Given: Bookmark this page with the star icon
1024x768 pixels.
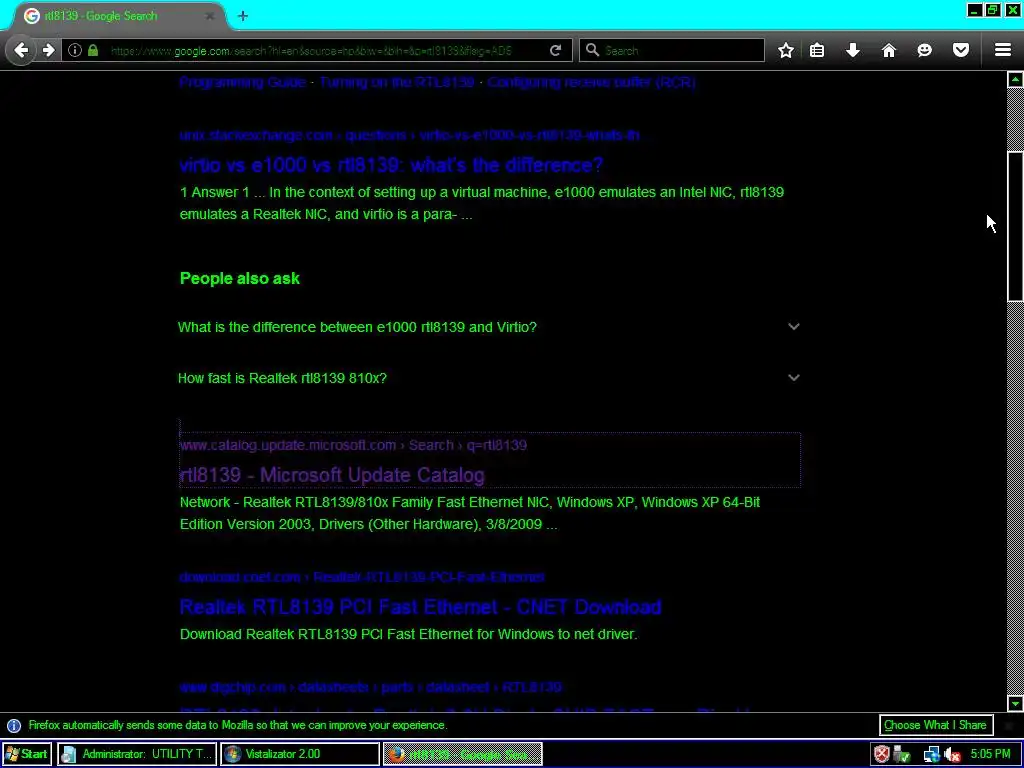Looking at the screenshot, I should pos(786,50).
